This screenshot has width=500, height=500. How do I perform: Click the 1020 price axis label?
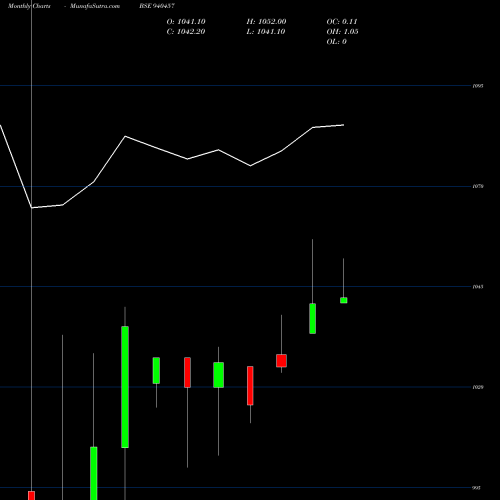click(x=478, y=387)
